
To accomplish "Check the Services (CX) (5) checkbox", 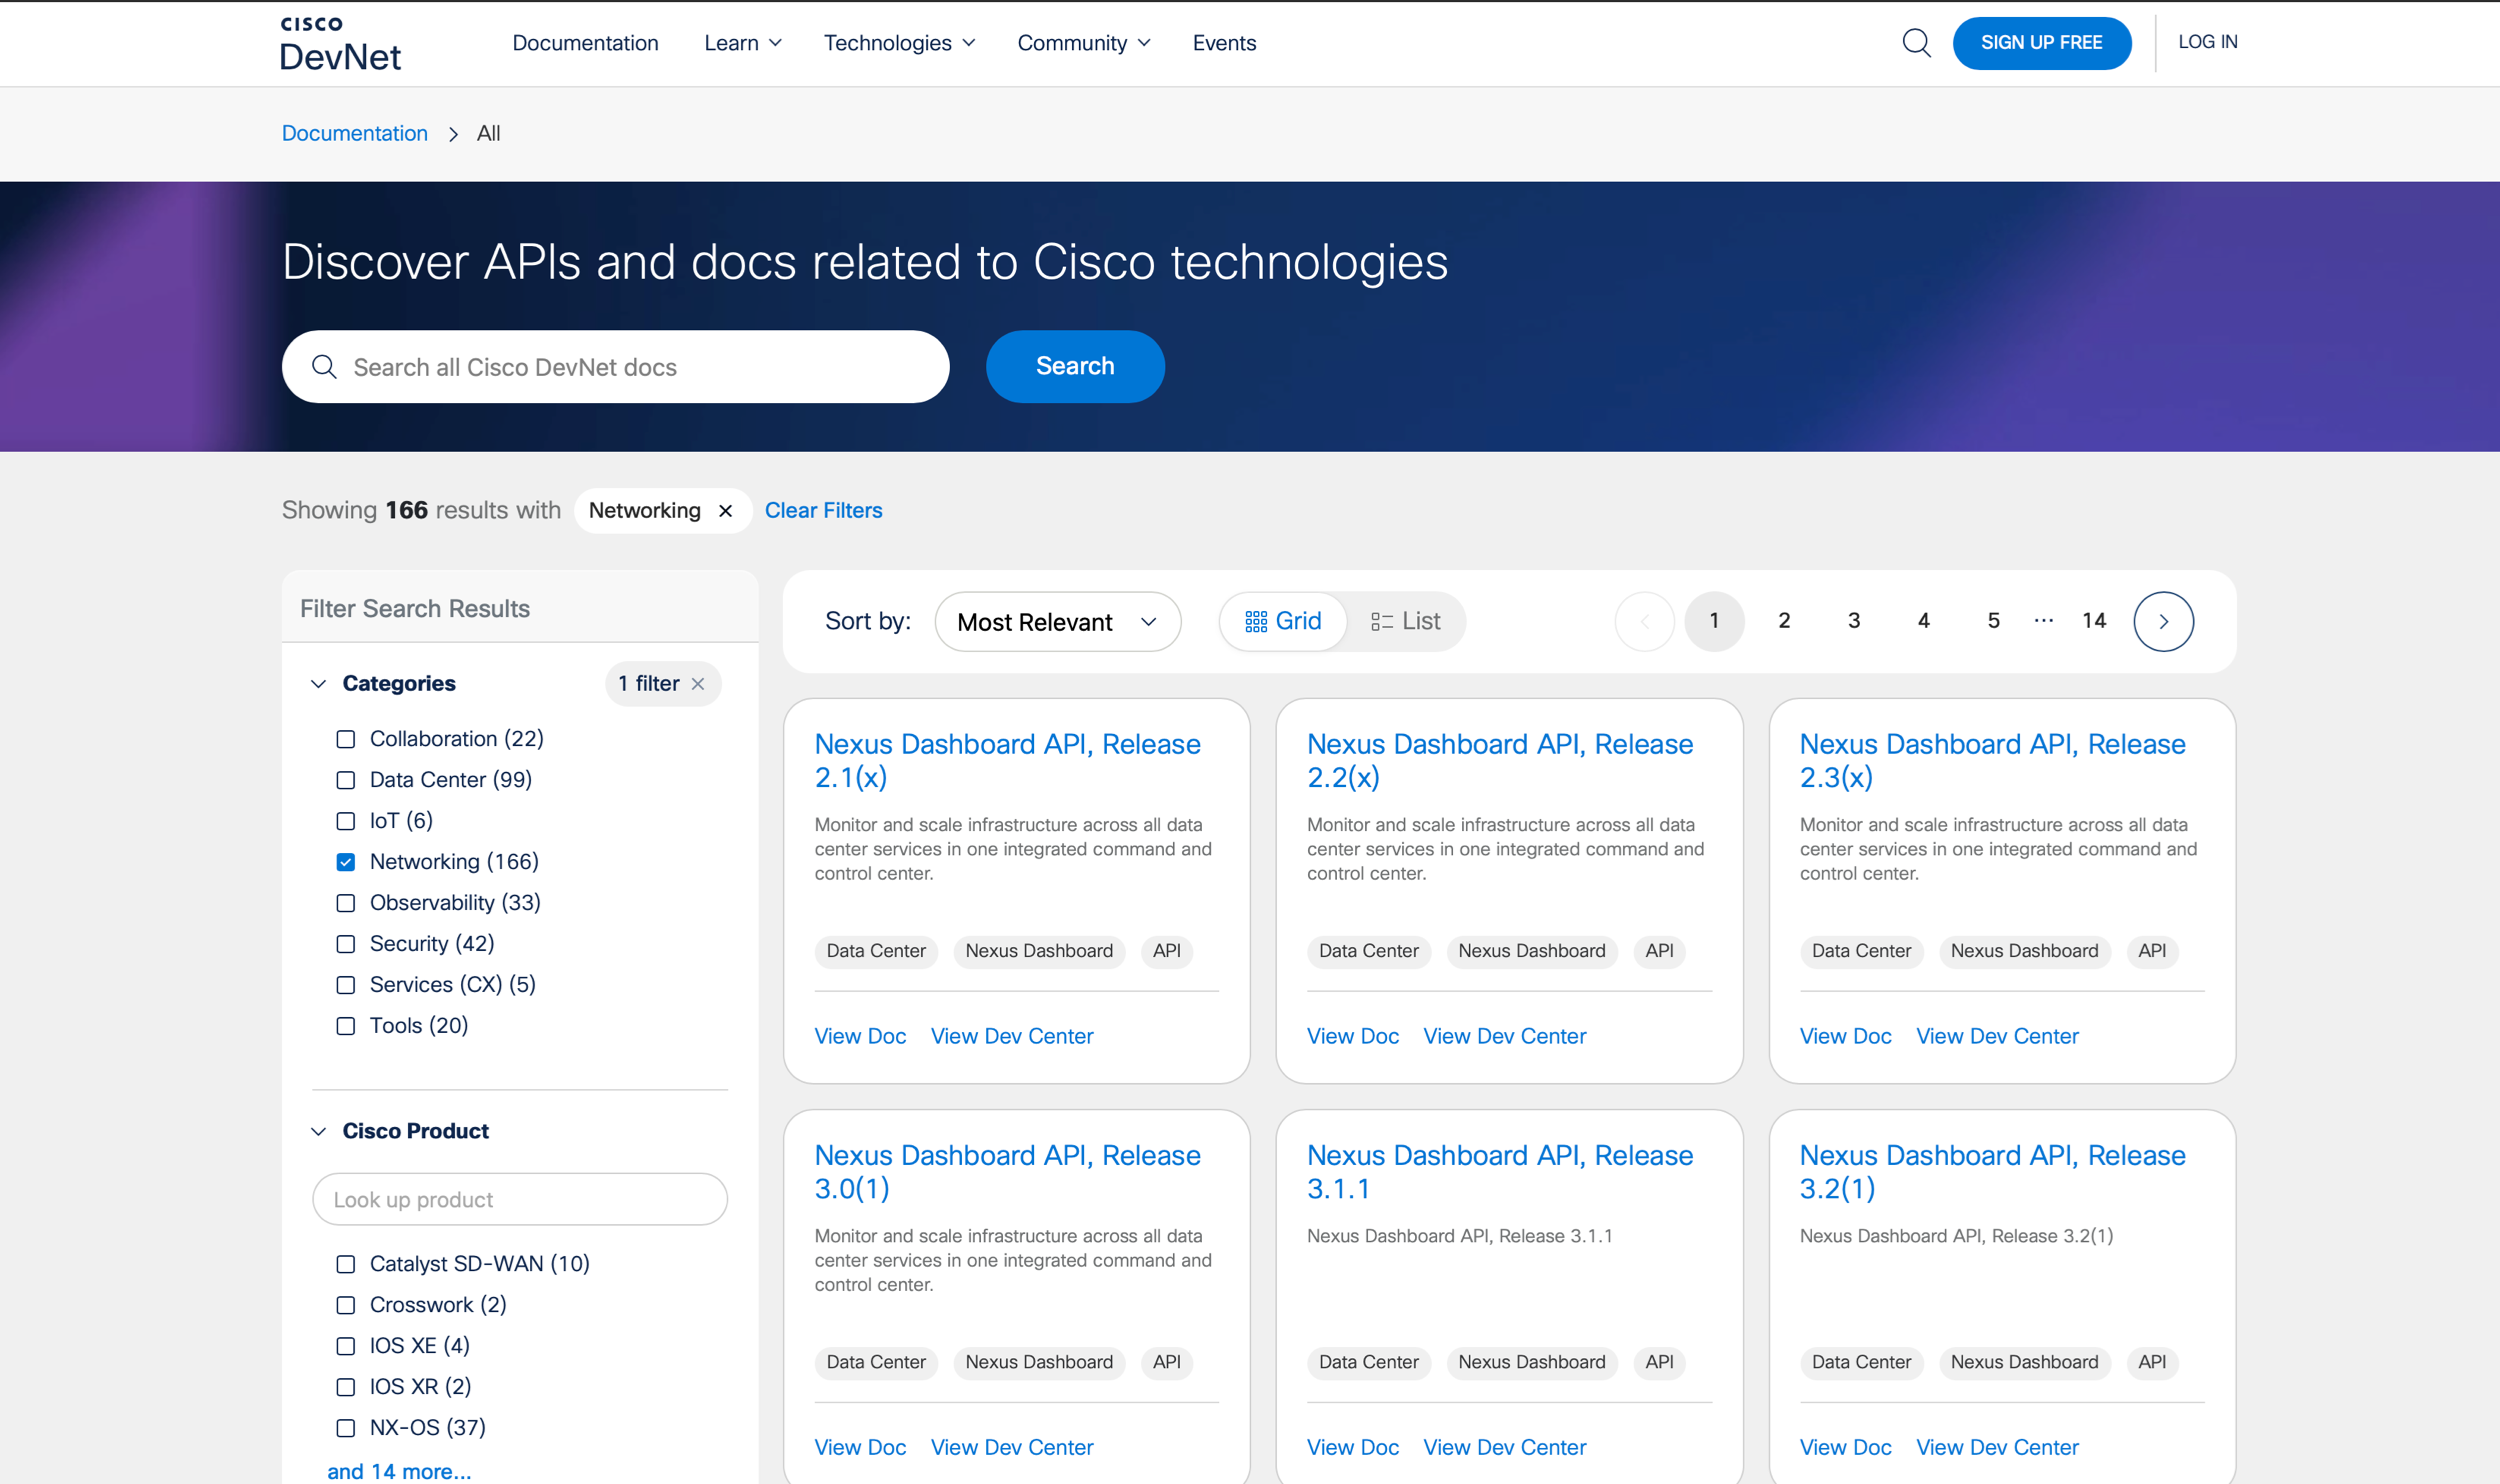I will [x=346, y=985].
